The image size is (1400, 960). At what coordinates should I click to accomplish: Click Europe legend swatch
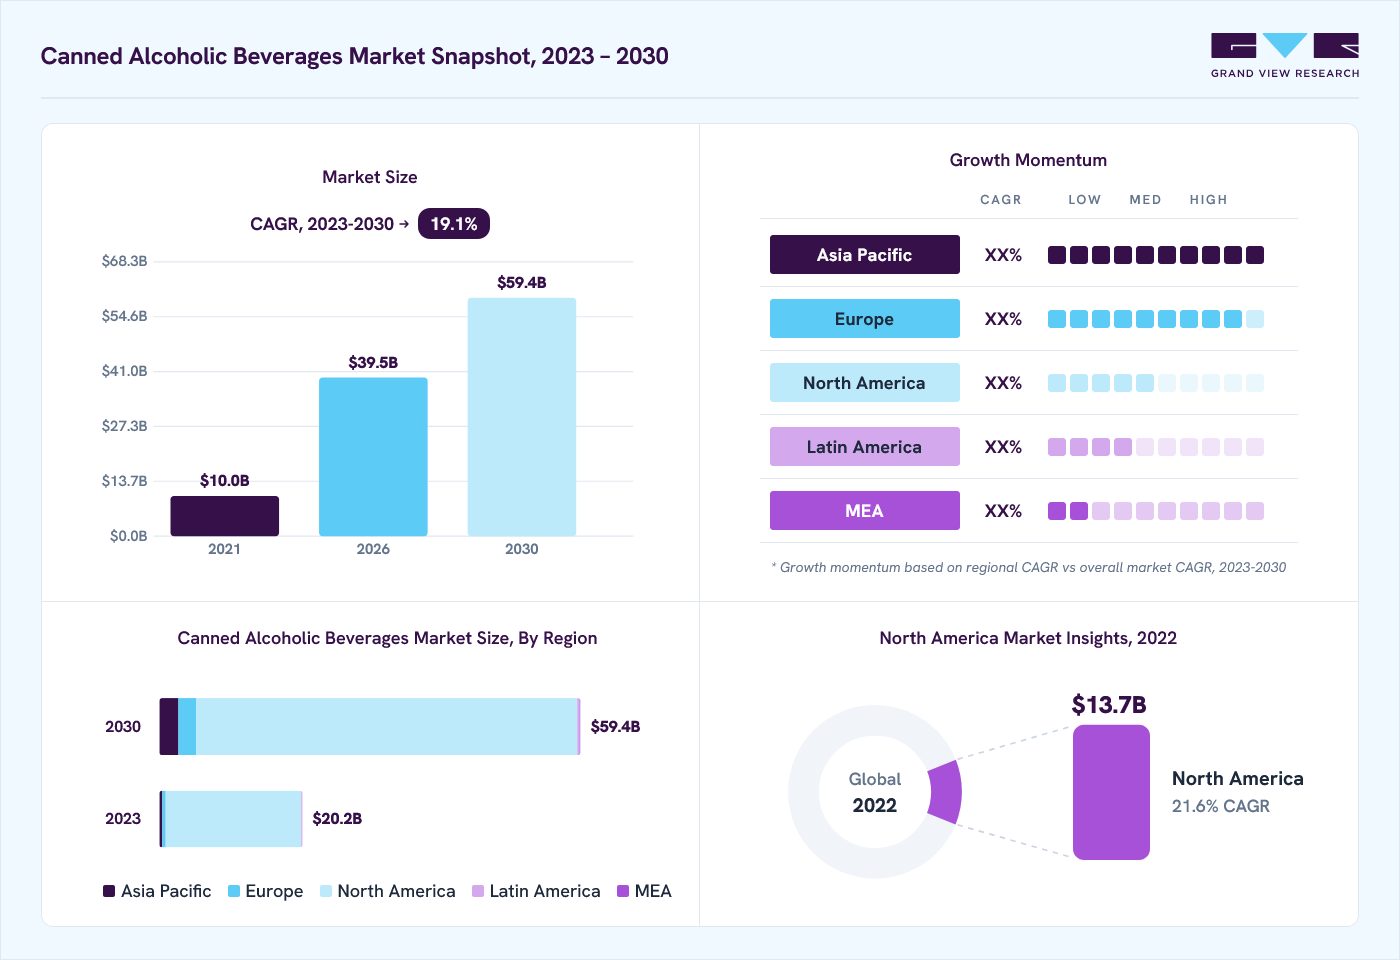pyautogui.click(x=234, y=891)
